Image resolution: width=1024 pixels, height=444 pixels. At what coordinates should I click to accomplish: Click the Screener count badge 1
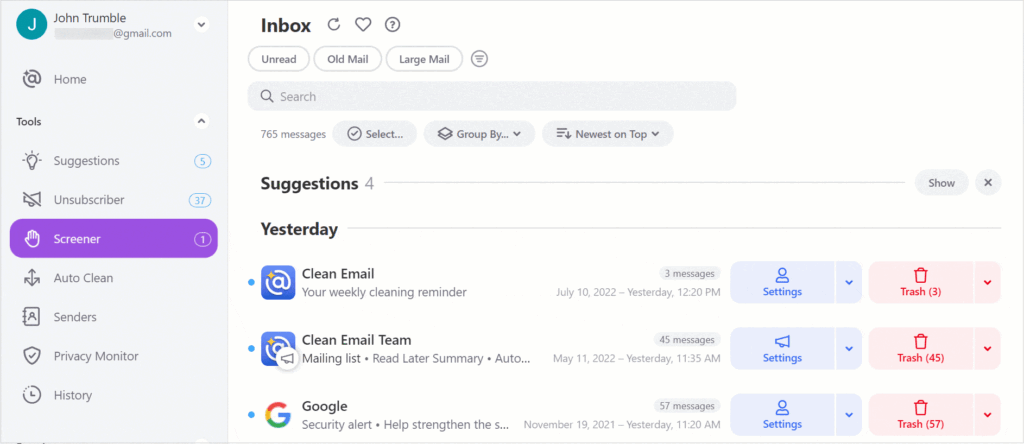[202, 240]
